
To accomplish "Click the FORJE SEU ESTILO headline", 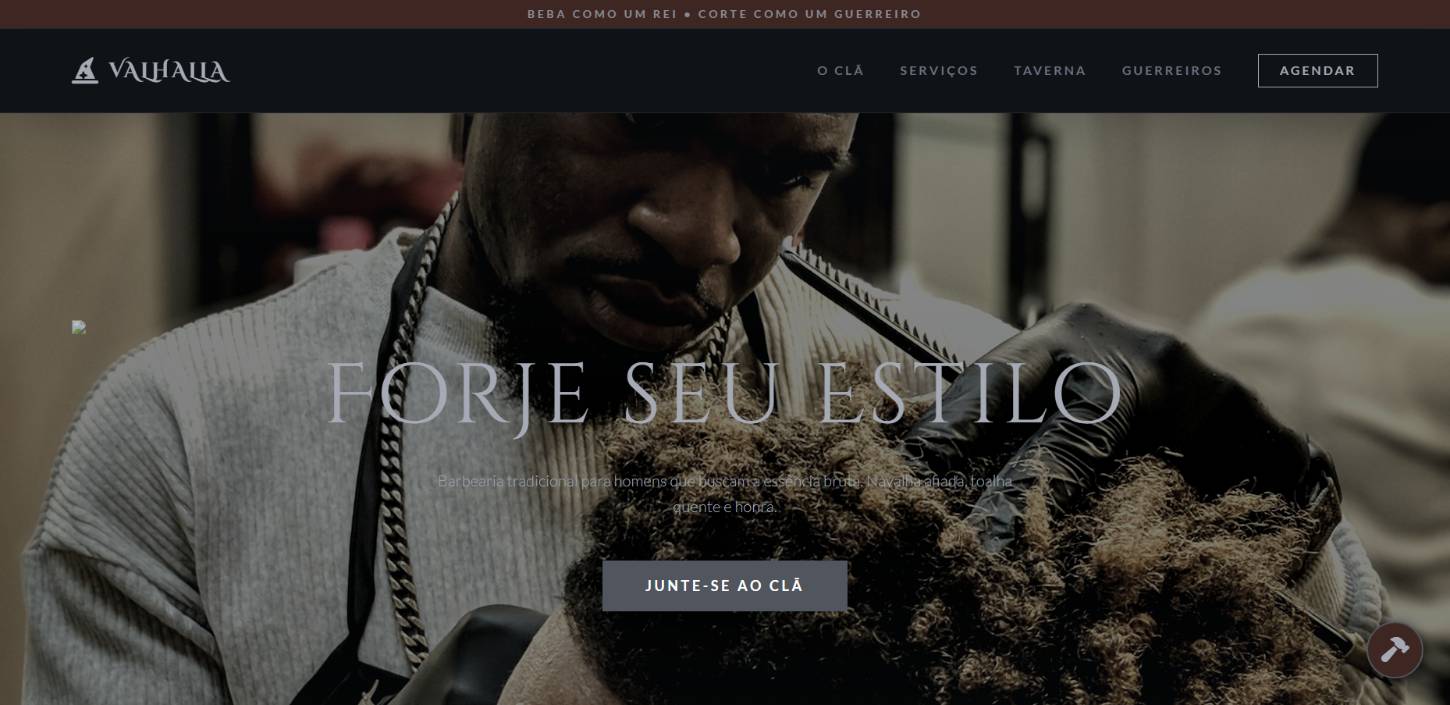I will click(724, 392).
